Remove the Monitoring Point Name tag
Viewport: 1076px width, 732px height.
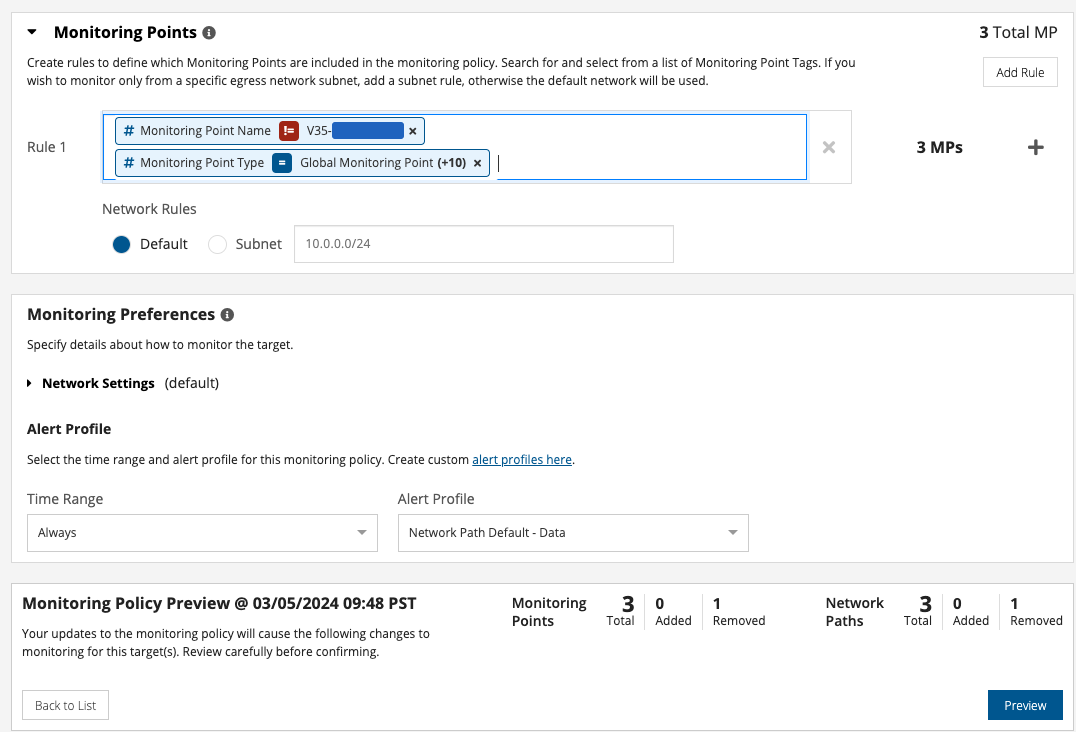[x=413, y=131]
